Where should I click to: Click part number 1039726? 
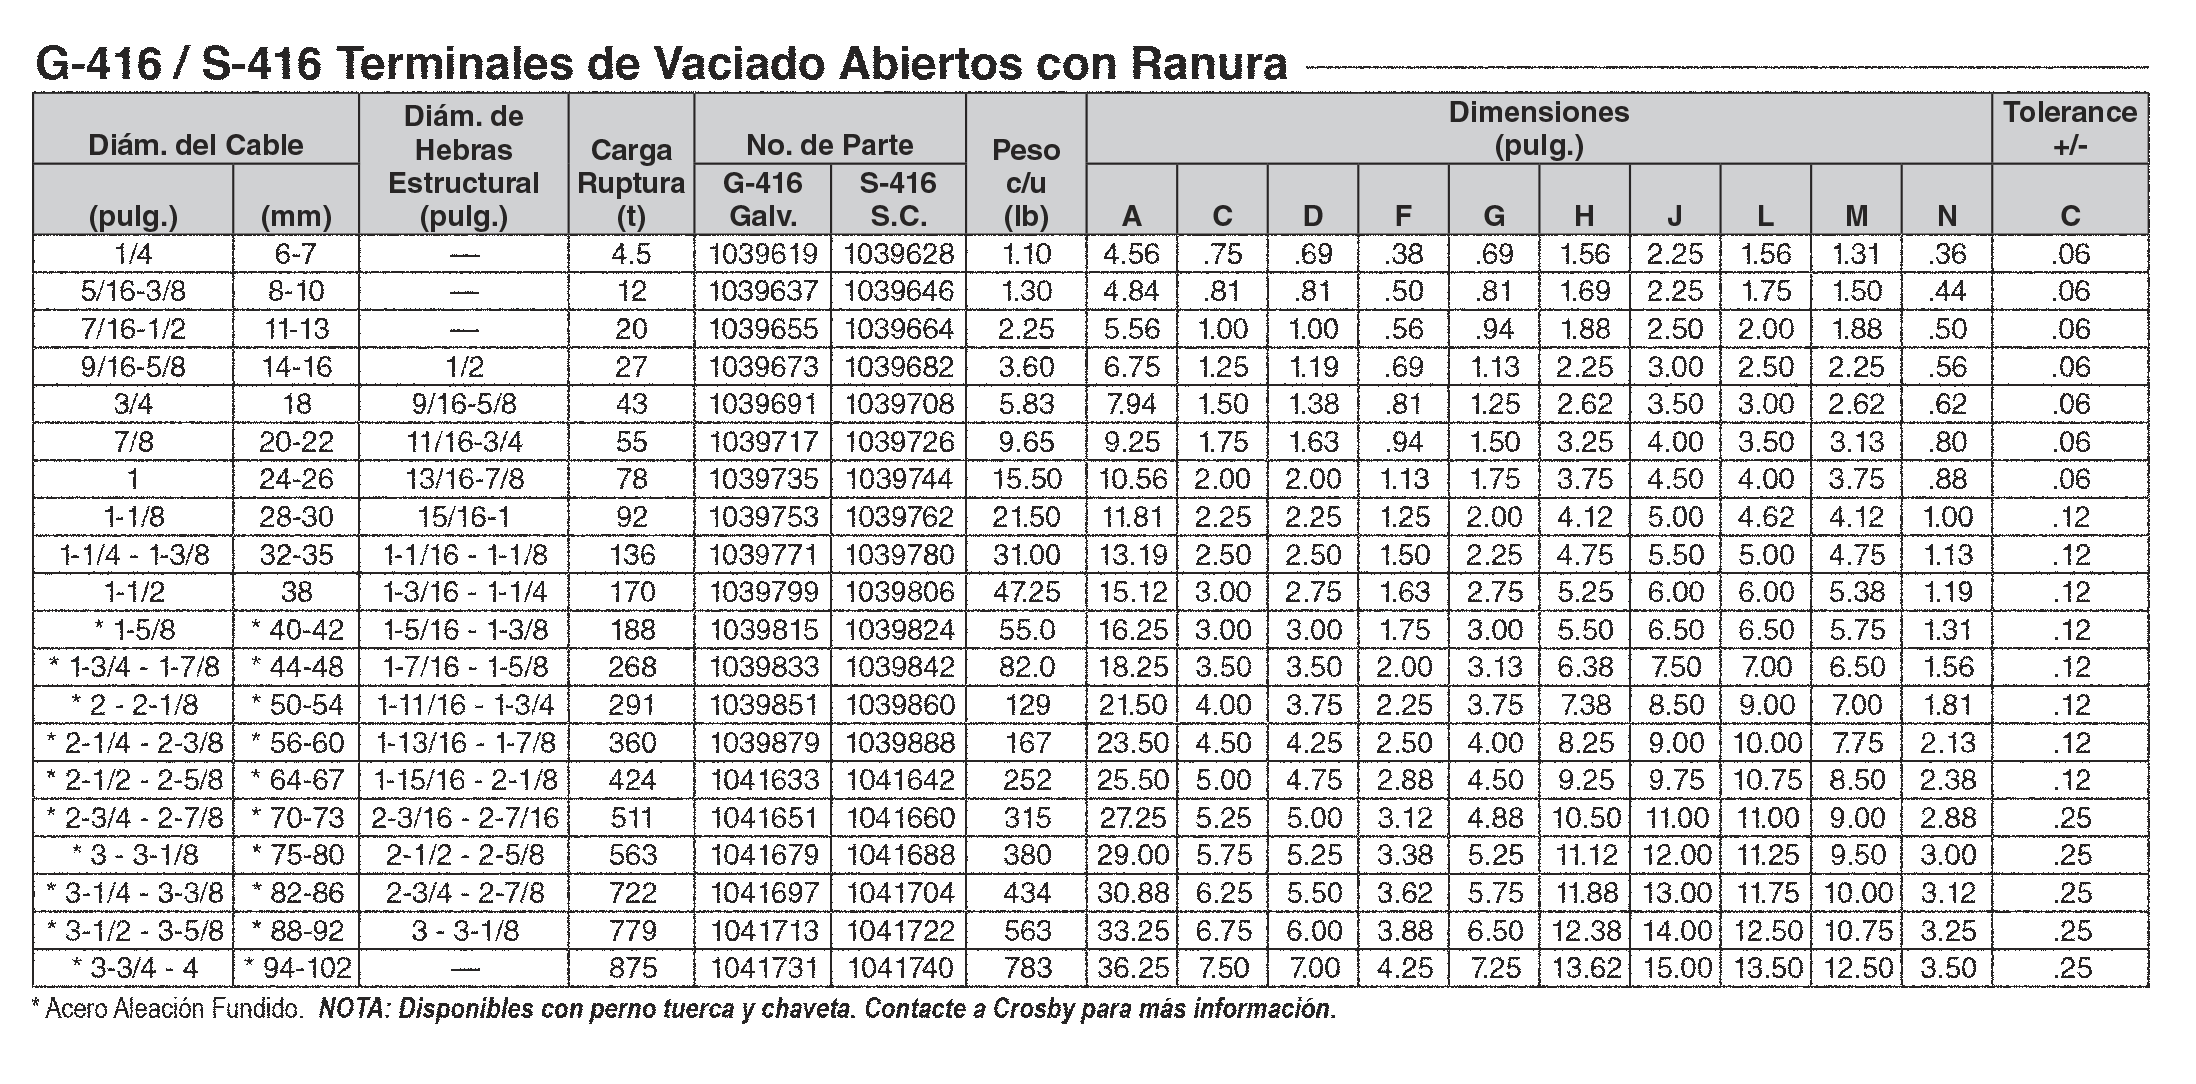point(899,442)
